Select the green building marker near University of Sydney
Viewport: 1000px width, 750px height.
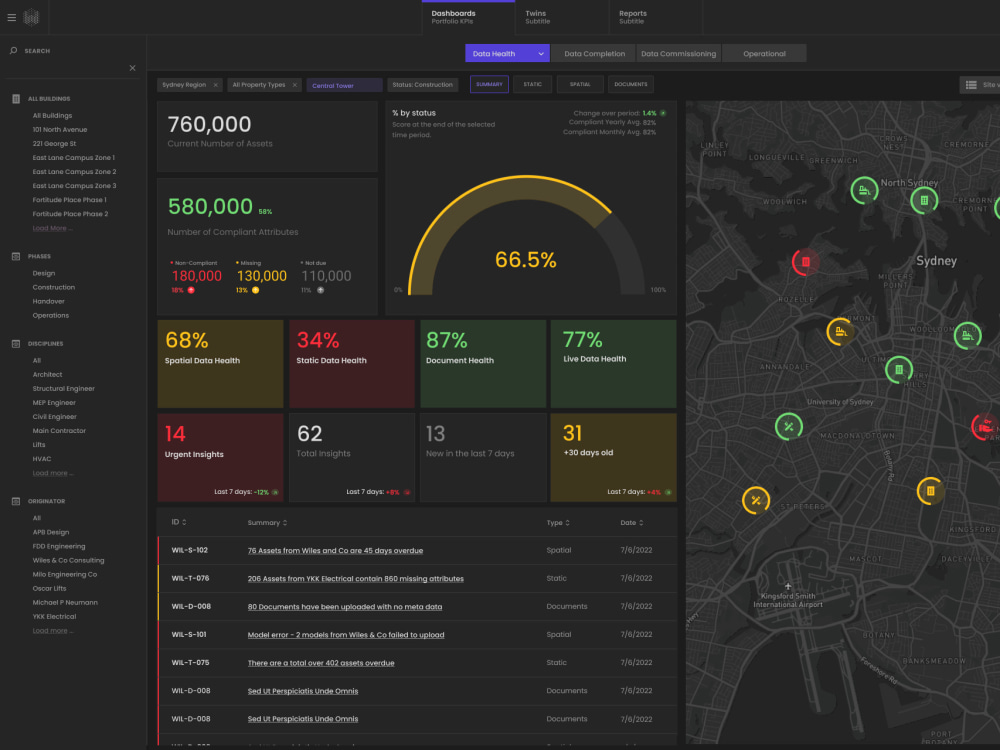click(899, 370)
